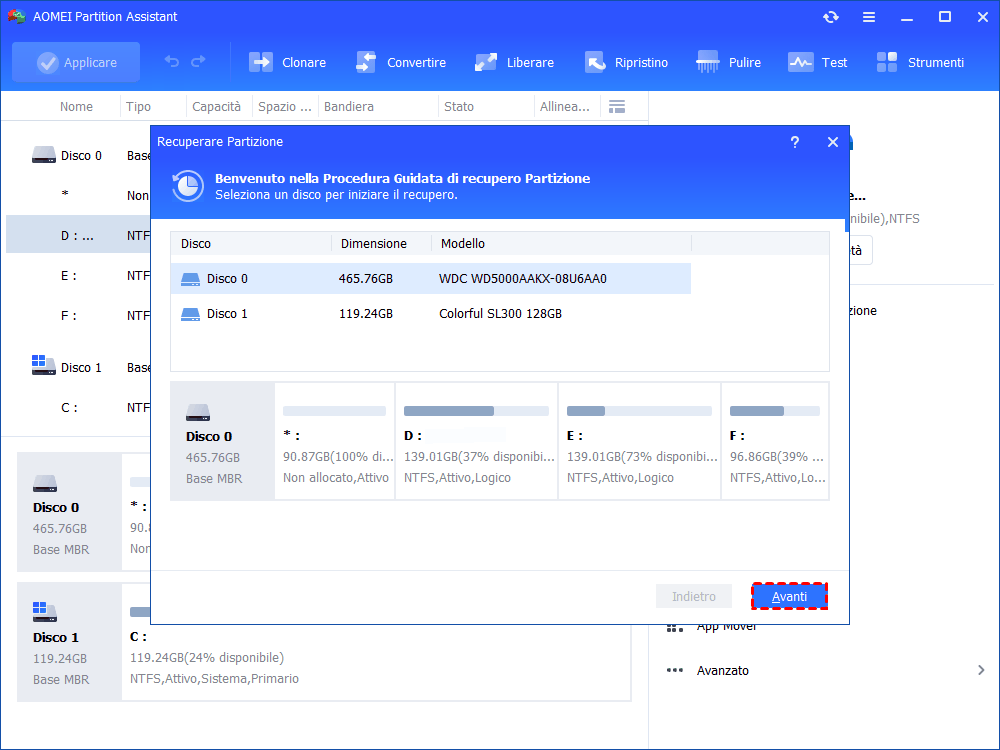
Task: Click the D: partition usage bar
Action: click(x=476, y=411)
